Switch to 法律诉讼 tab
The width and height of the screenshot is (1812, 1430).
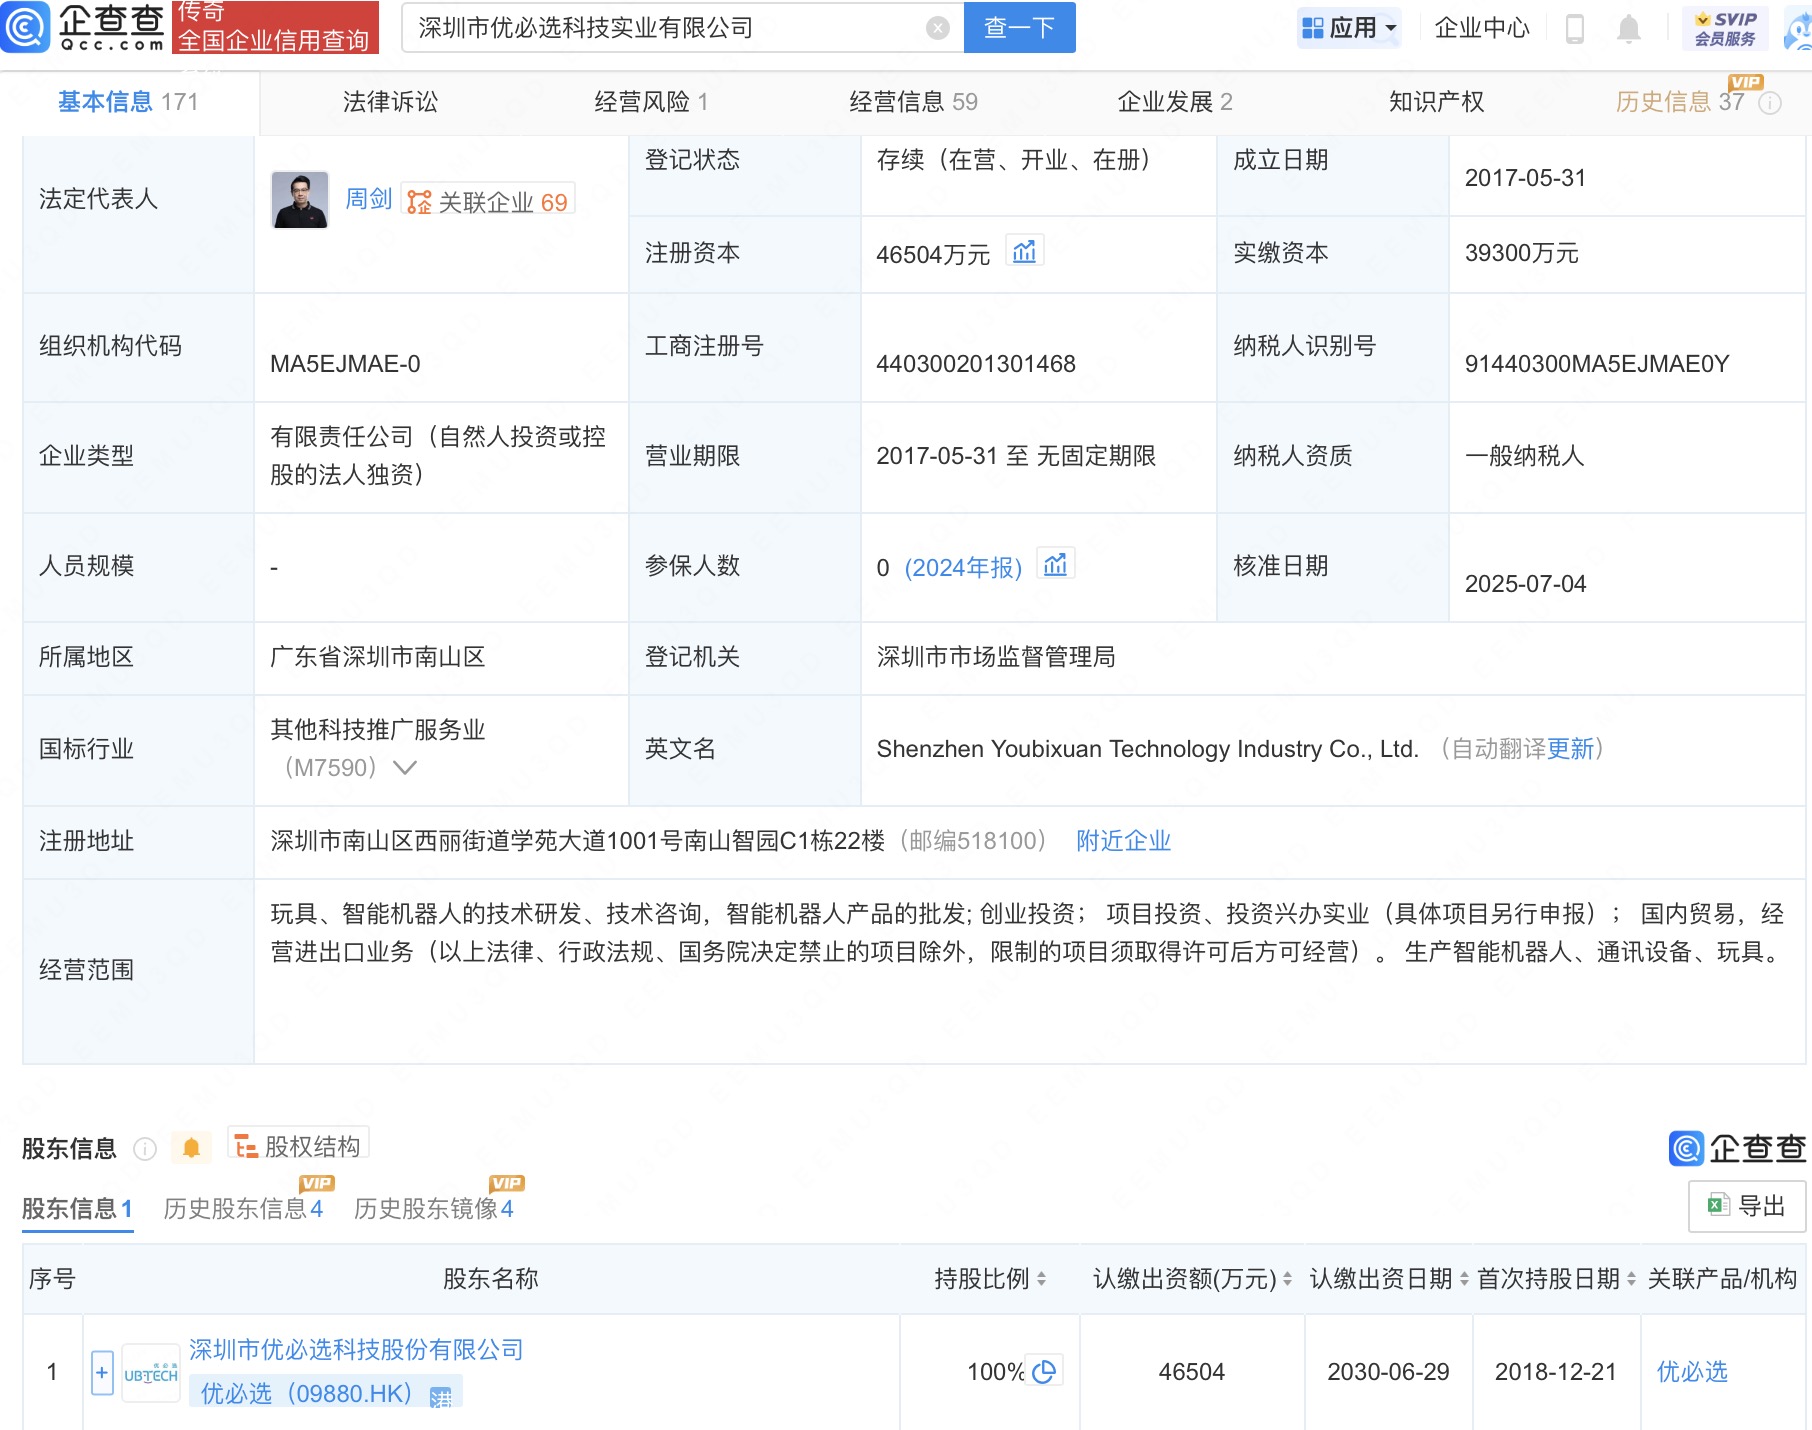coord(390,102)
